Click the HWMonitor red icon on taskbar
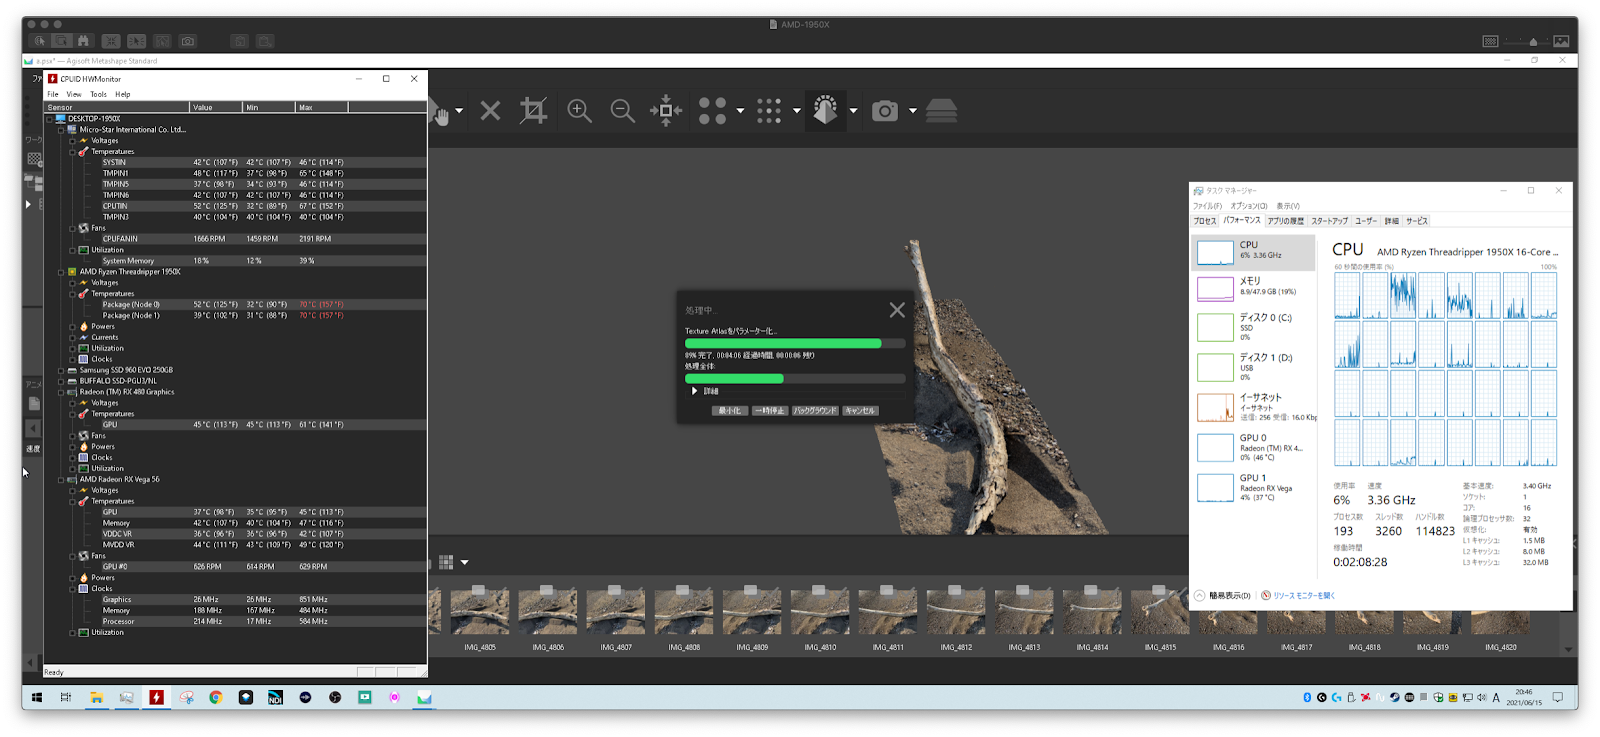The height and width of the screenshot is (737, 1600). (156, 697)
